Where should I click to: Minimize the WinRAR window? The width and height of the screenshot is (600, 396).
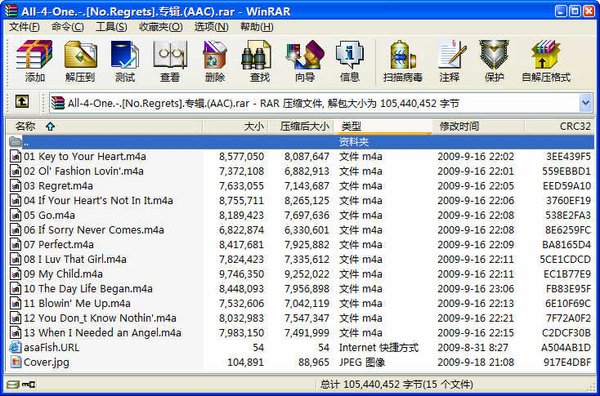pos(561,11)
